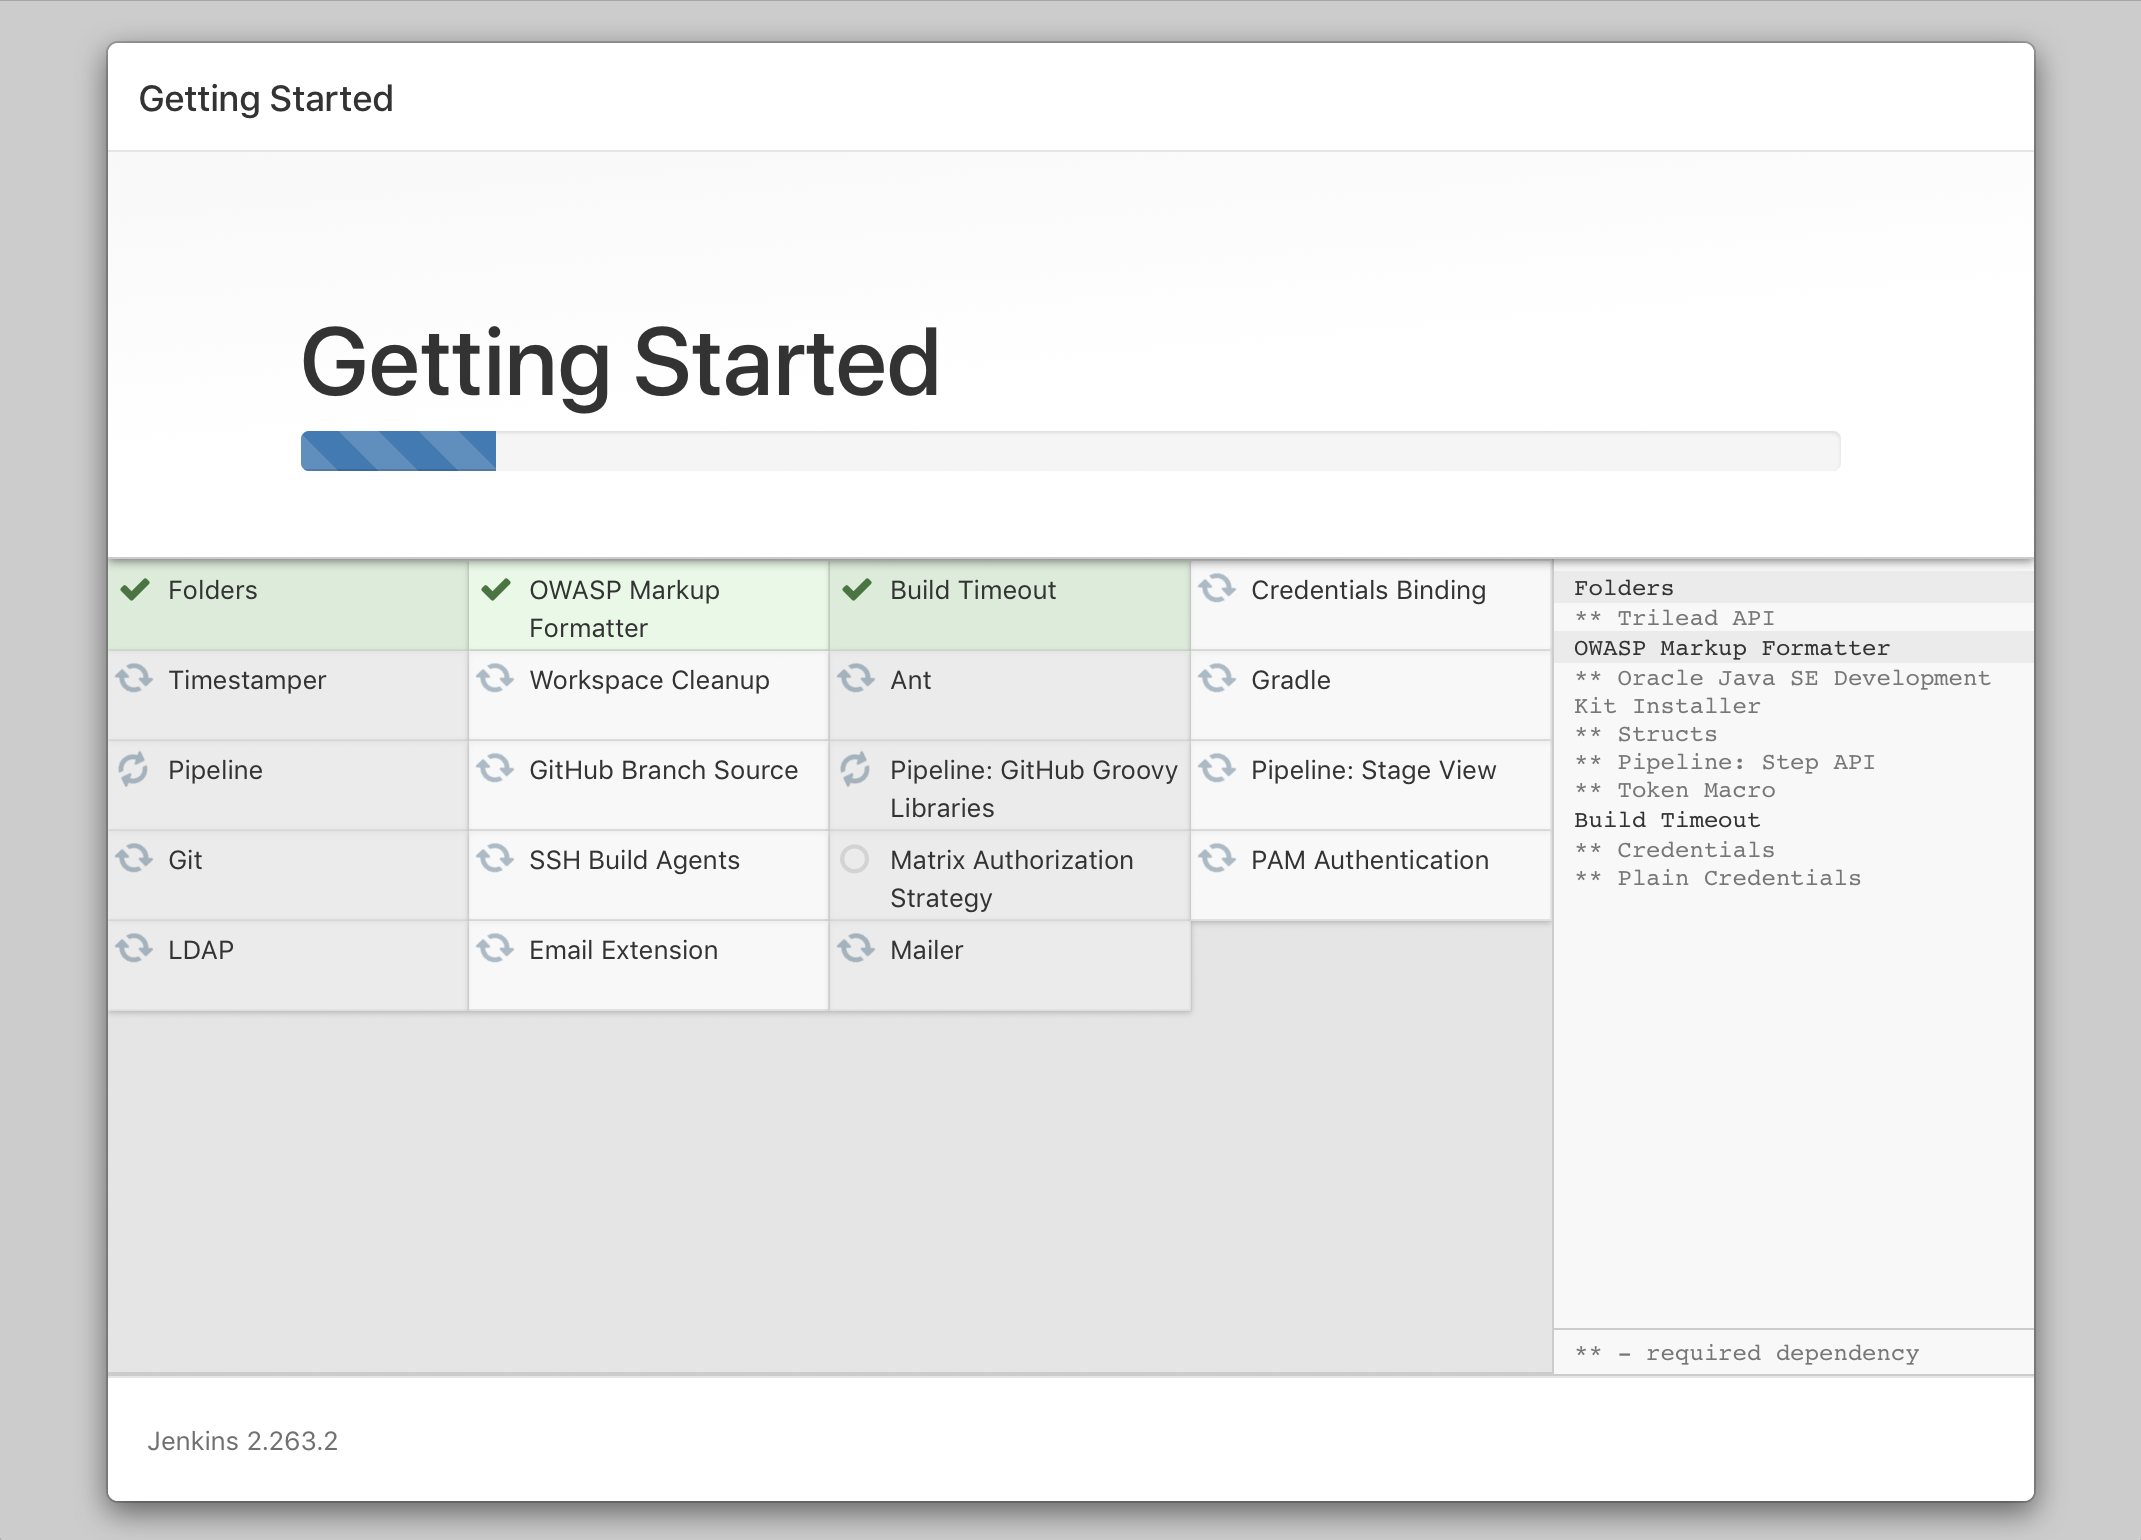This screenshot has width=2141, height=1540.
Task: Select the Folders plugin name in grid
Action: coord(213,590)
